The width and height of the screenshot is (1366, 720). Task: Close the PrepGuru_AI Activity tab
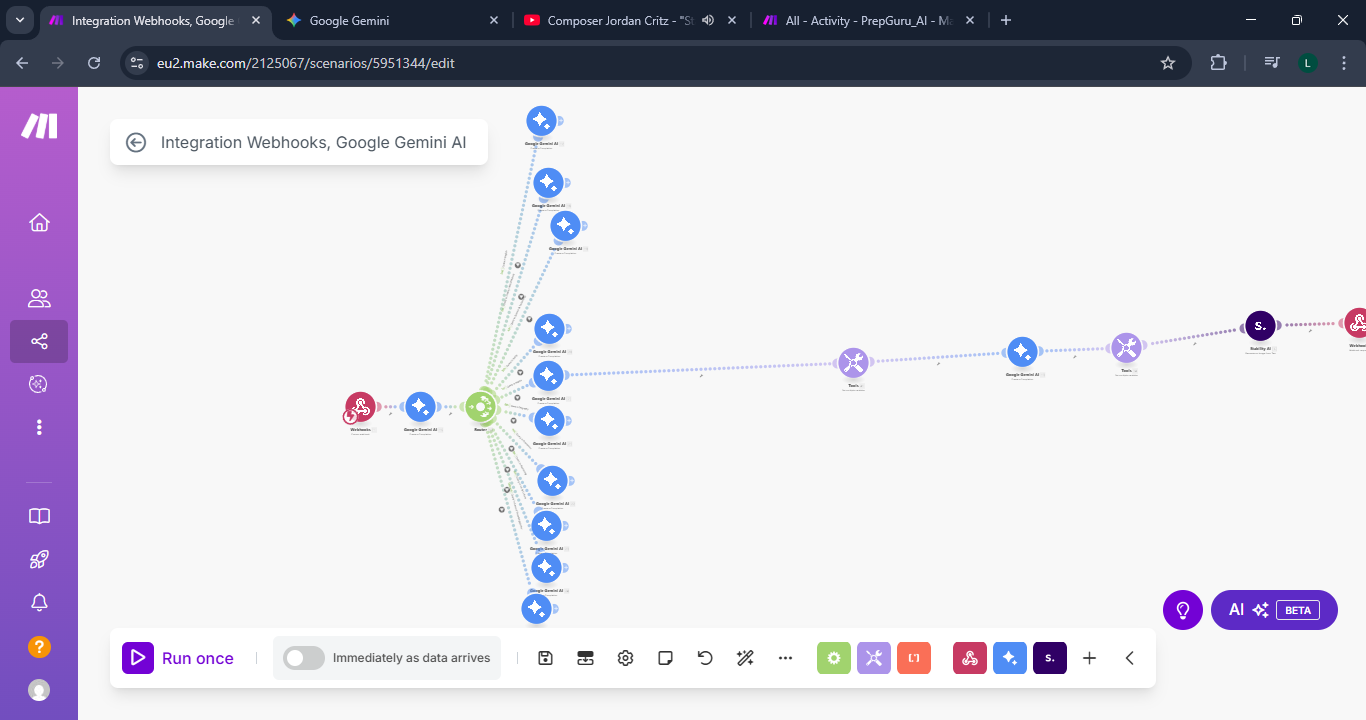971,20
